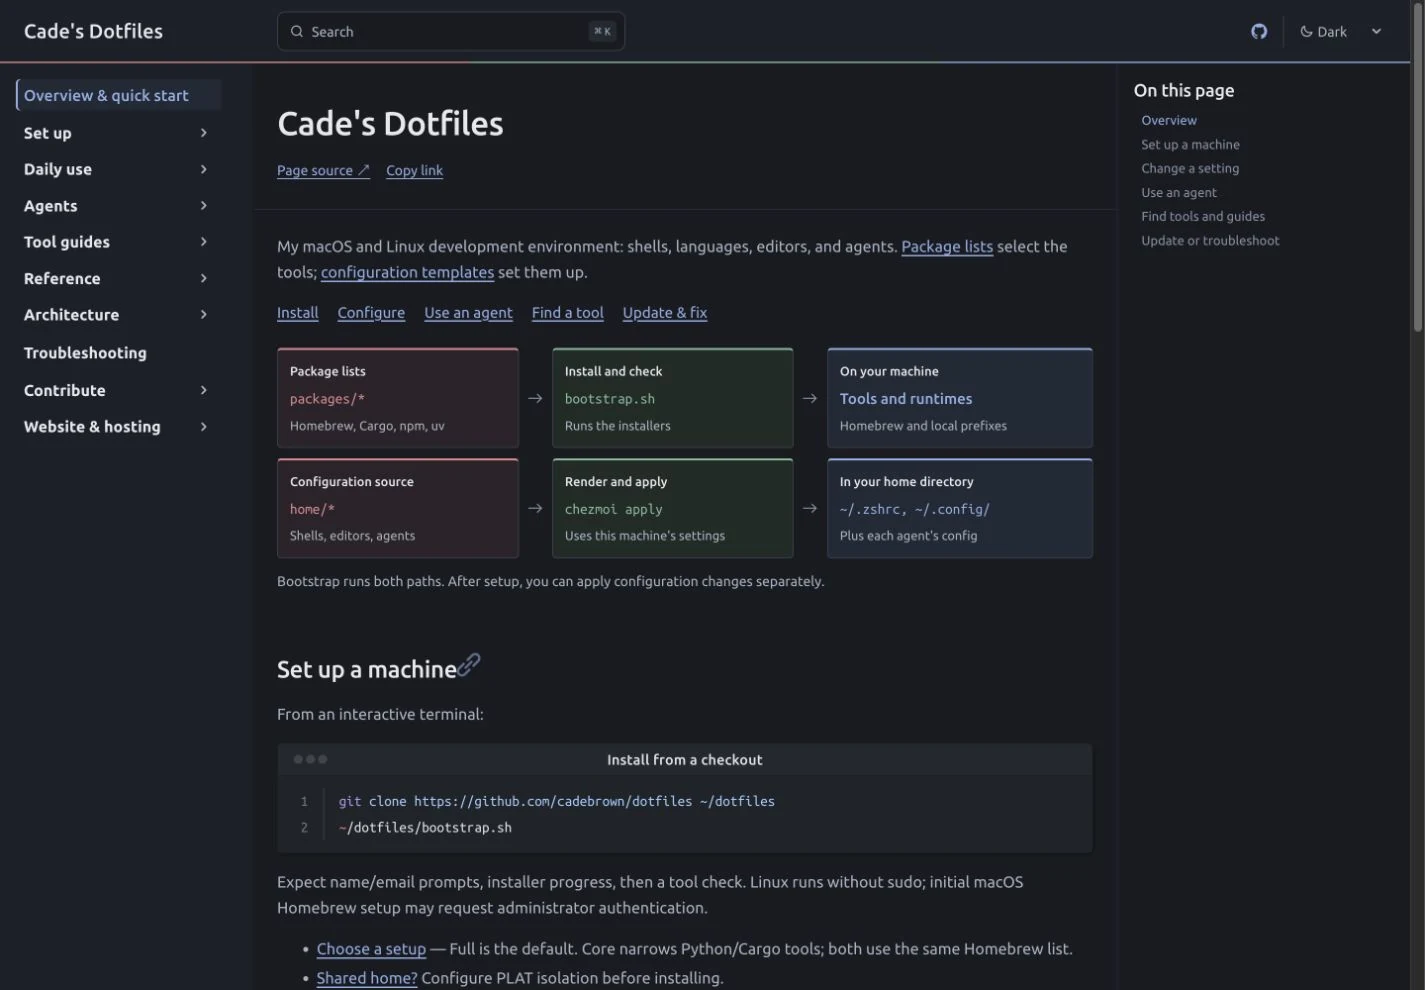The image size is (1425, 990).
Task: Click the Tools and runtimes card link
Action: coord(906,398)
